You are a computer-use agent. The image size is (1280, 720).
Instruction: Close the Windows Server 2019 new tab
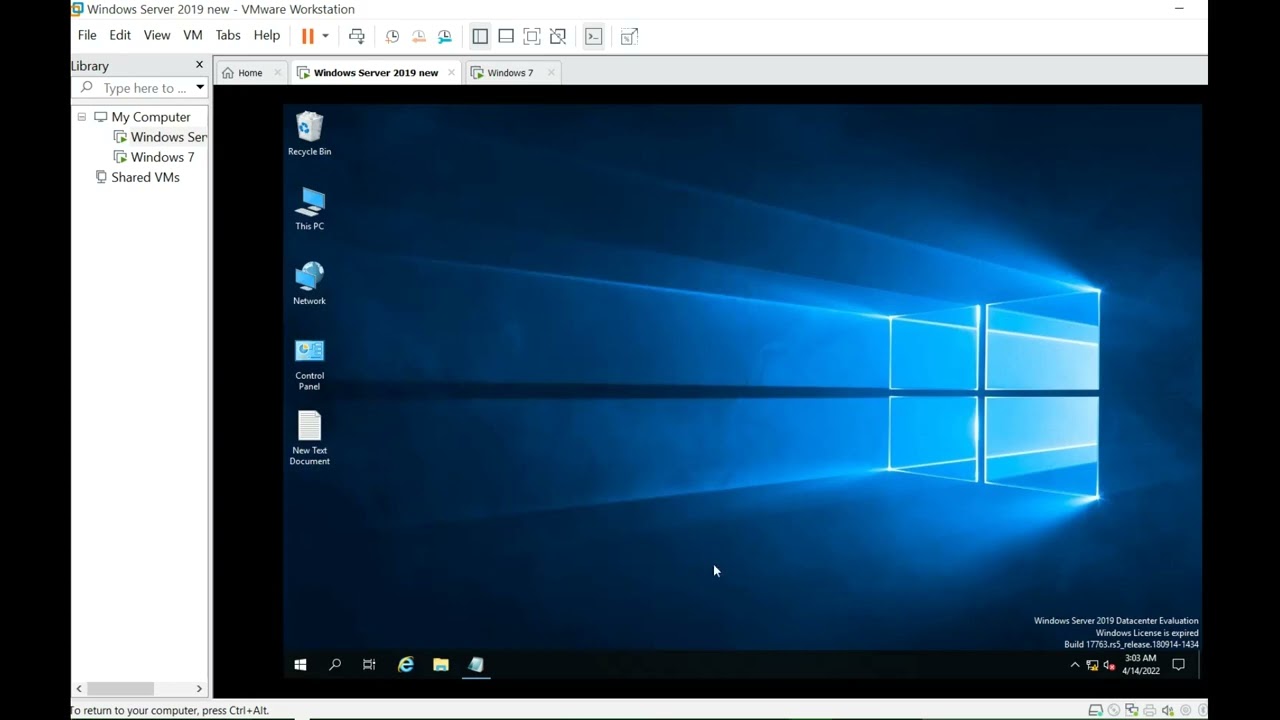(x=451, y=72)
